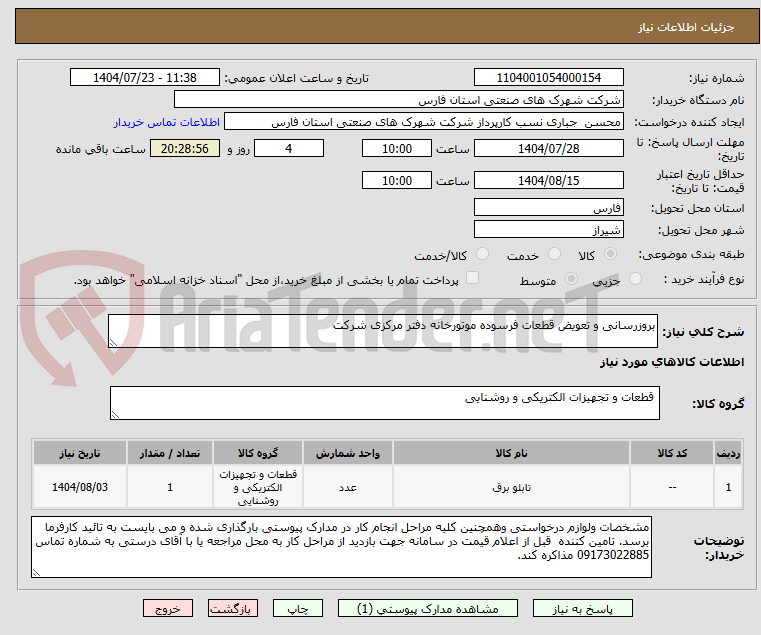The height and width of the screenshot is (635, 761).
Task: Click the جزئیات اطلاعات نیاز page title
Action: (x=686, y=27)
